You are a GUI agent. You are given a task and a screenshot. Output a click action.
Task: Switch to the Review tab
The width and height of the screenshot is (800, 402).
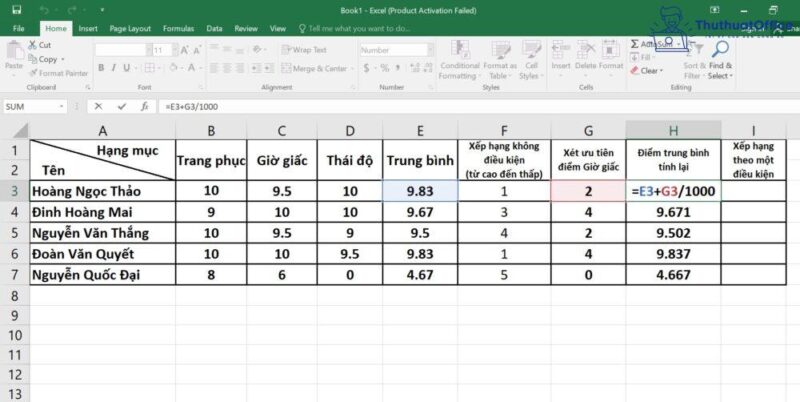pyautogui.click(x=246, y=29)
